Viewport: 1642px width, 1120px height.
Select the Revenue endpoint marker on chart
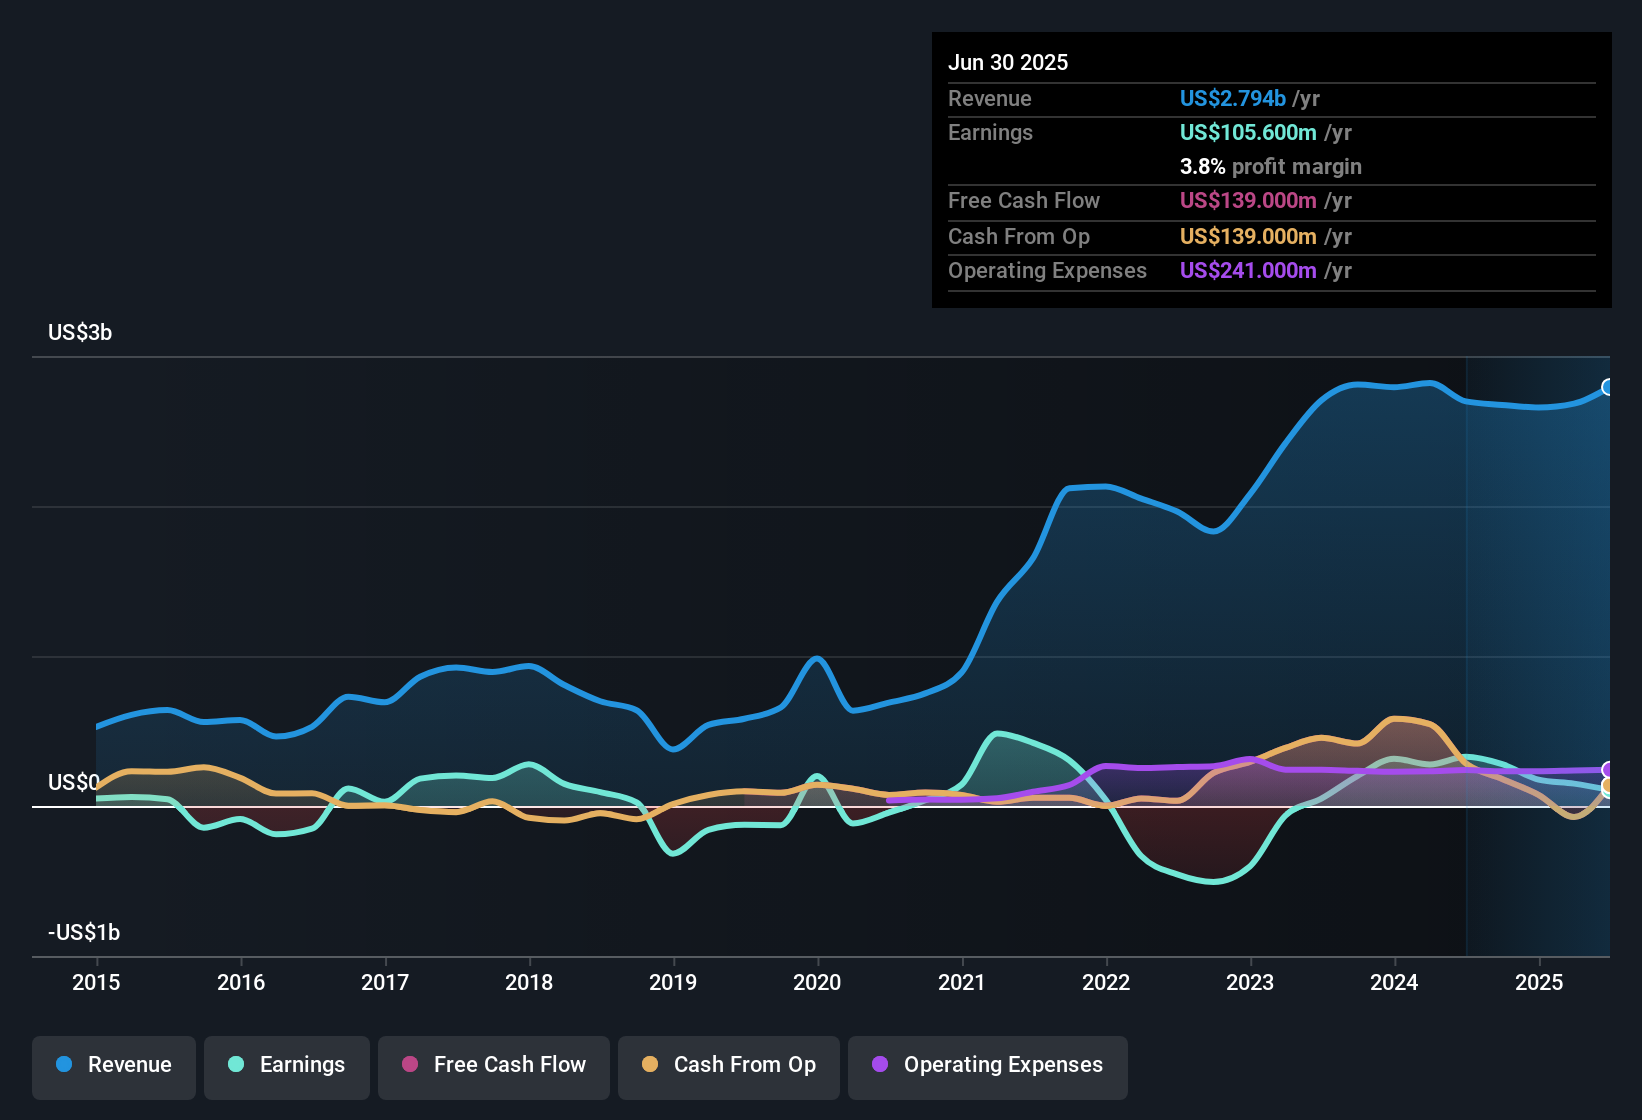click(x=1608, y=387)
